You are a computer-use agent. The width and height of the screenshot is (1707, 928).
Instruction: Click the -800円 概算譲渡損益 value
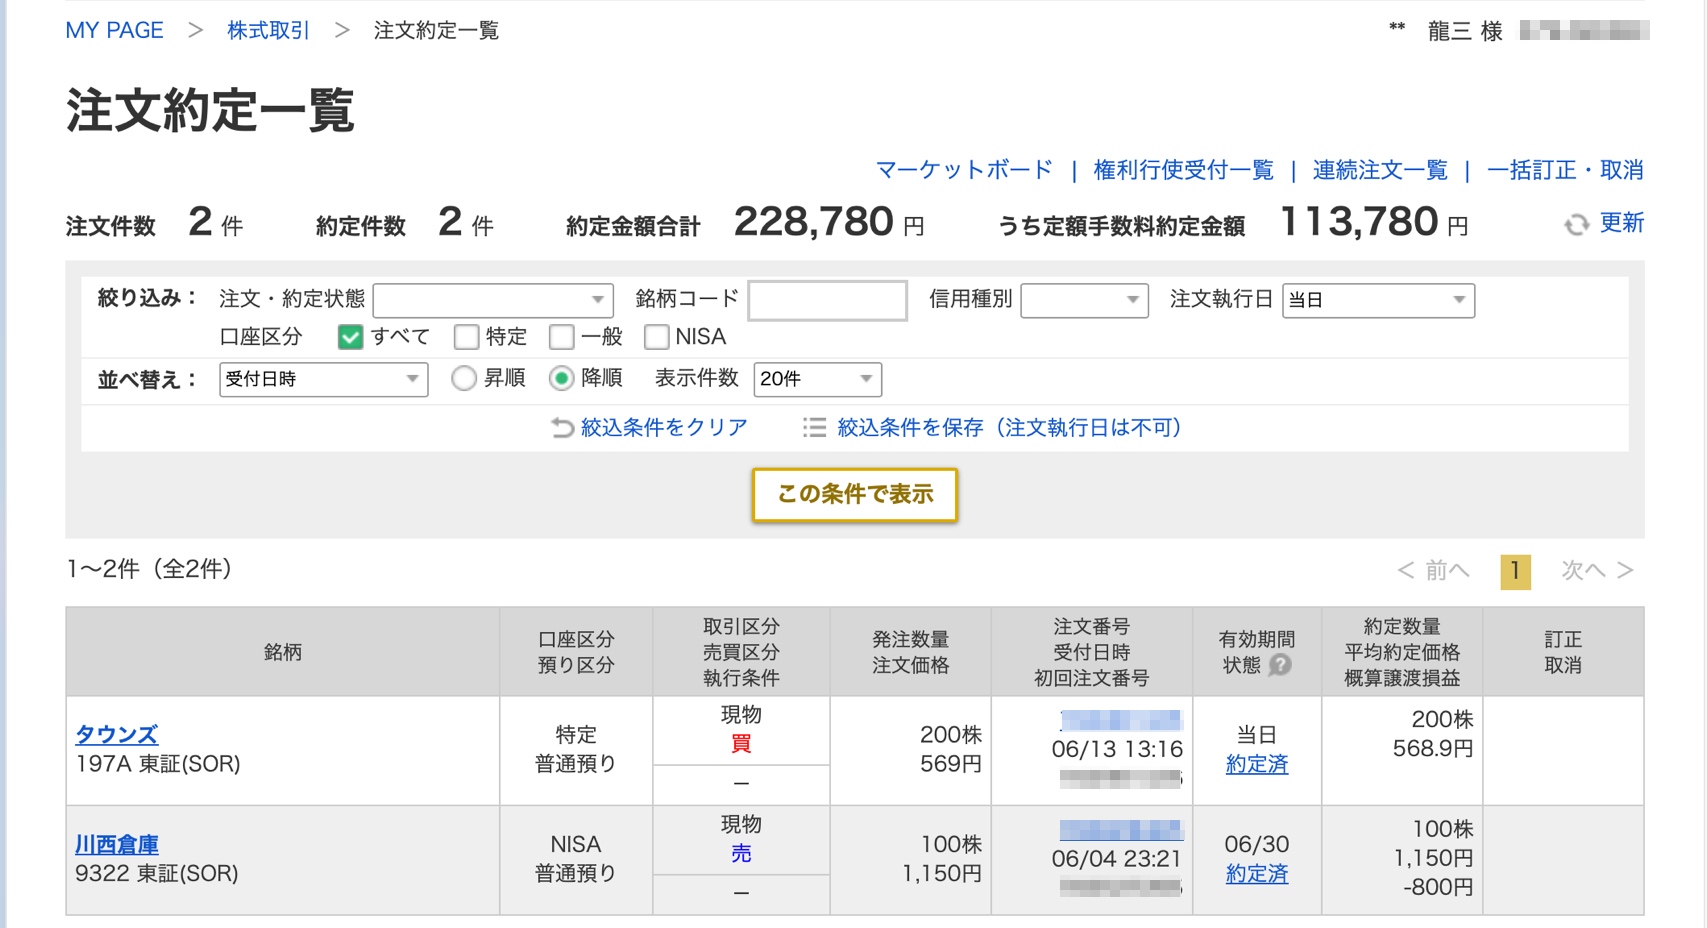pos(1437,887)
